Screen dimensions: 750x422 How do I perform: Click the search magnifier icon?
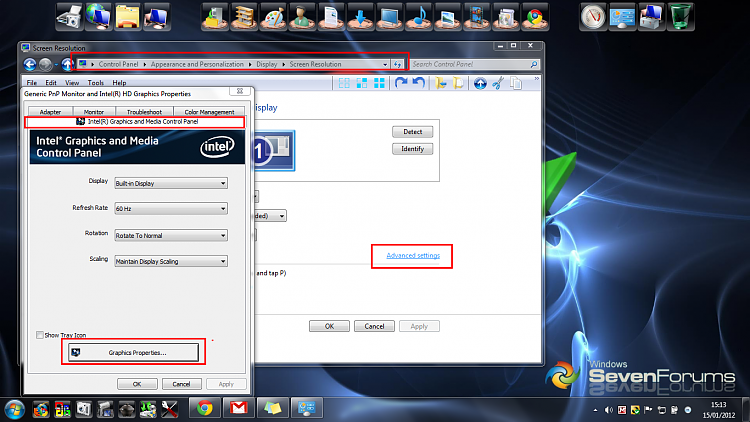[x=534, y=64]
